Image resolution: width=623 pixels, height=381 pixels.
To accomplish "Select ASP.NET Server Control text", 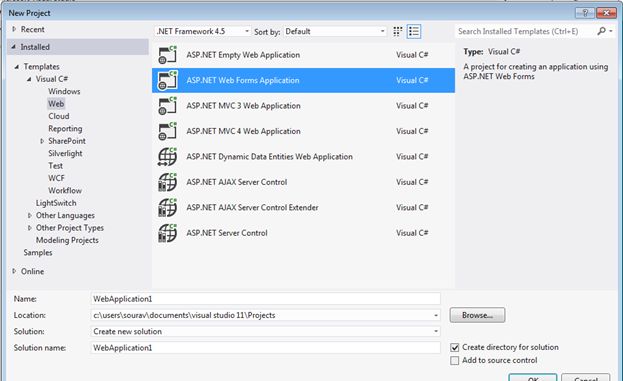I will 227,233.
